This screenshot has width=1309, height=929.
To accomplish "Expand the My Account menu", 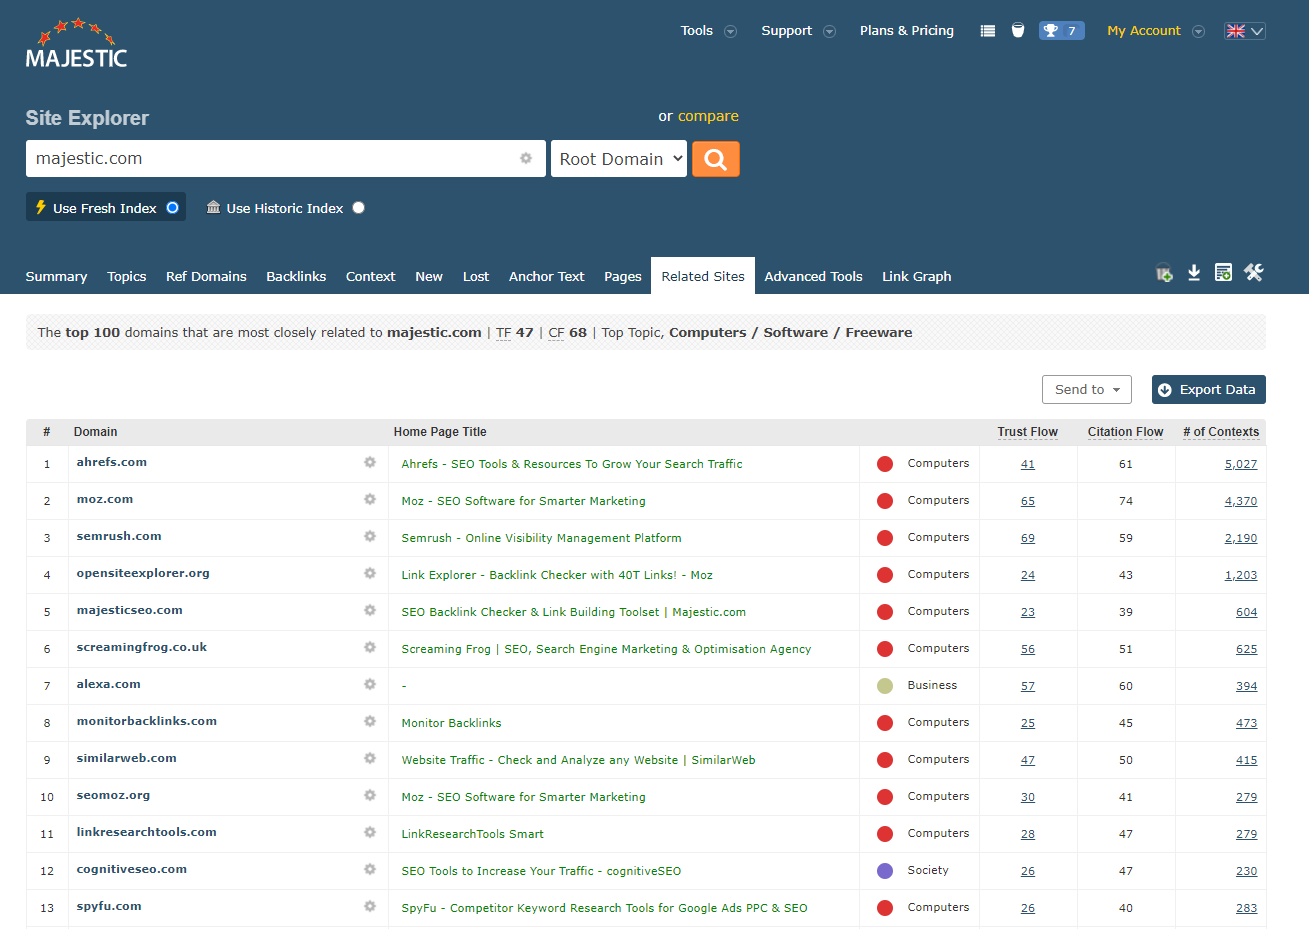I will [x=1155, y=31].
